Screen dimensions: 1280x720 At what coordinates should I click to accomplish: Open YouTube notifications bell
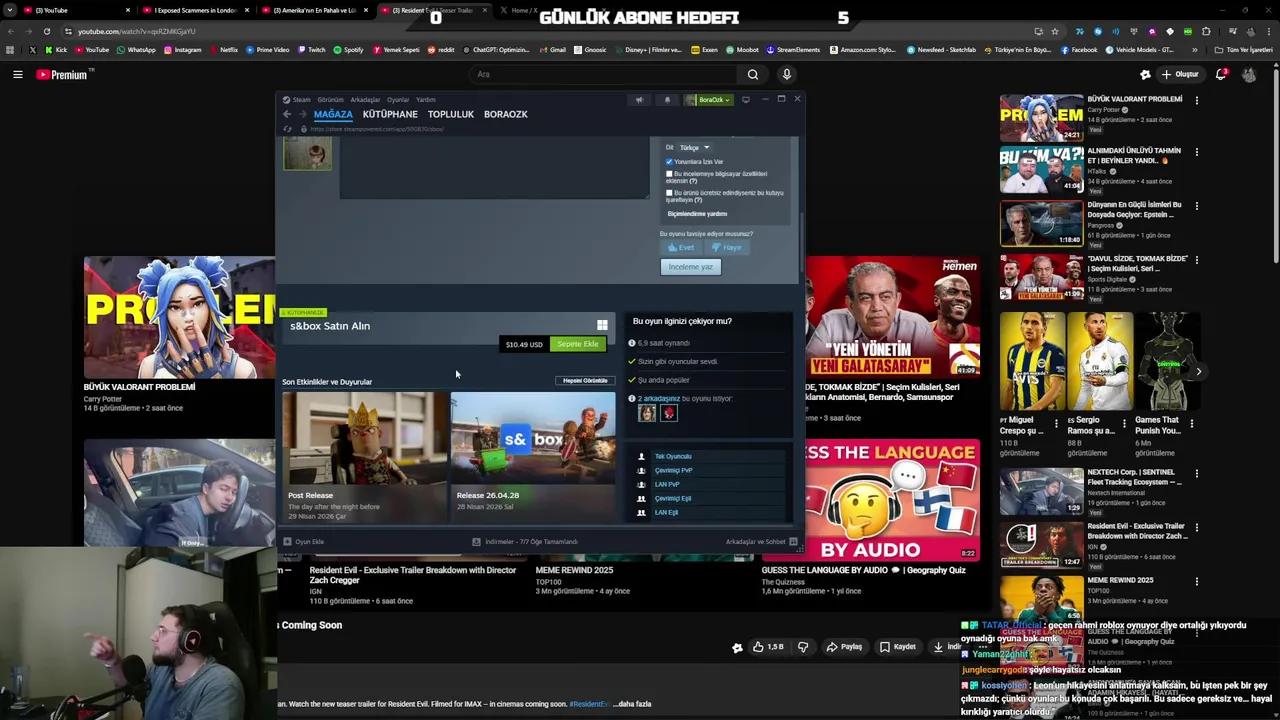coord(1221,74)
